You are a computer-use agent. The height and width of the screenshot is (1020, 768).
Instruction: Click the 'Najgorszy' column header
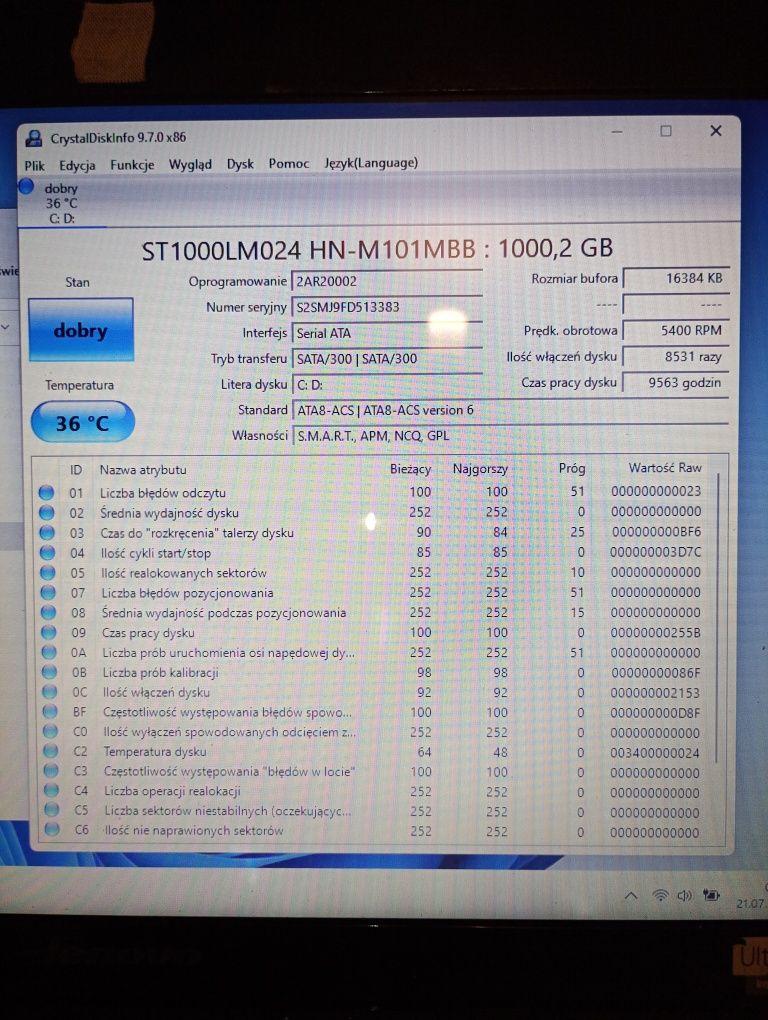480,468
